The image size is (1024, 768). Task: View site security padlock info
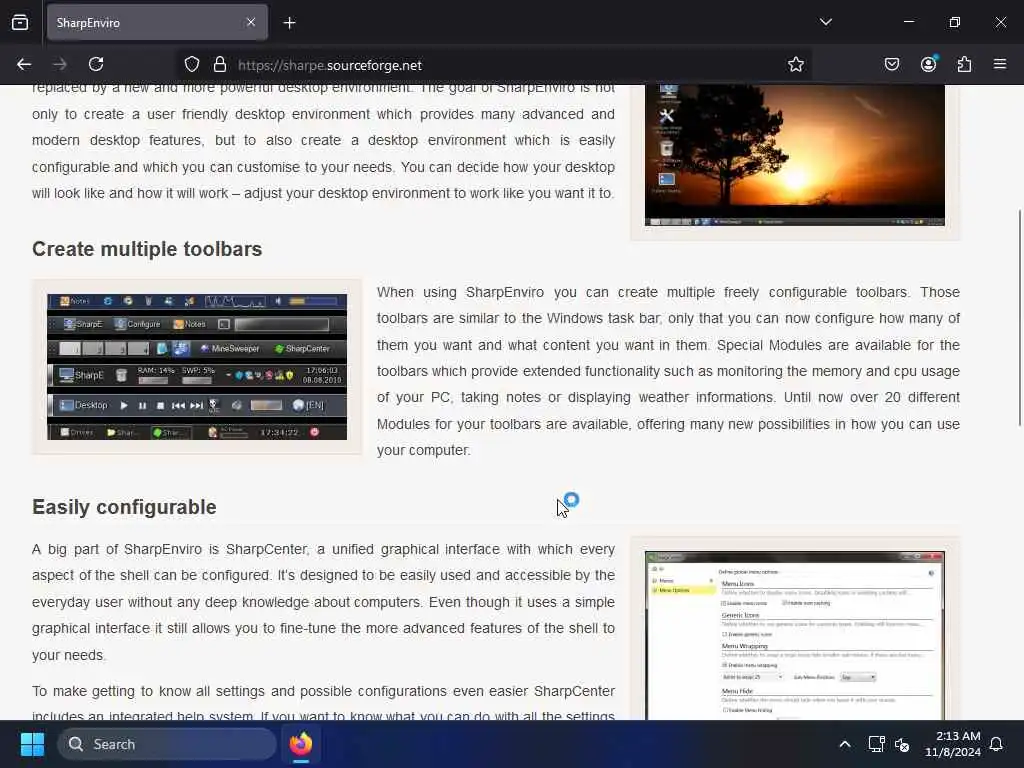pyautogui.click(x=220, y=65)
